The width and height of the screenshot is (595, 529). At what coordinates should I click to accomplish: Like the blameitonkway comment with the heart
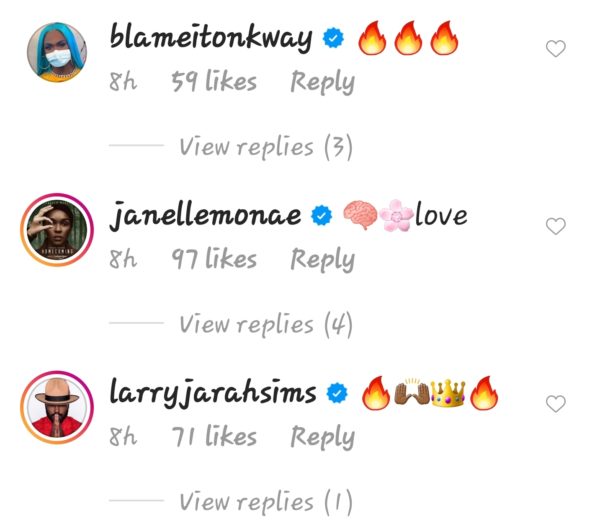[556, 49]
